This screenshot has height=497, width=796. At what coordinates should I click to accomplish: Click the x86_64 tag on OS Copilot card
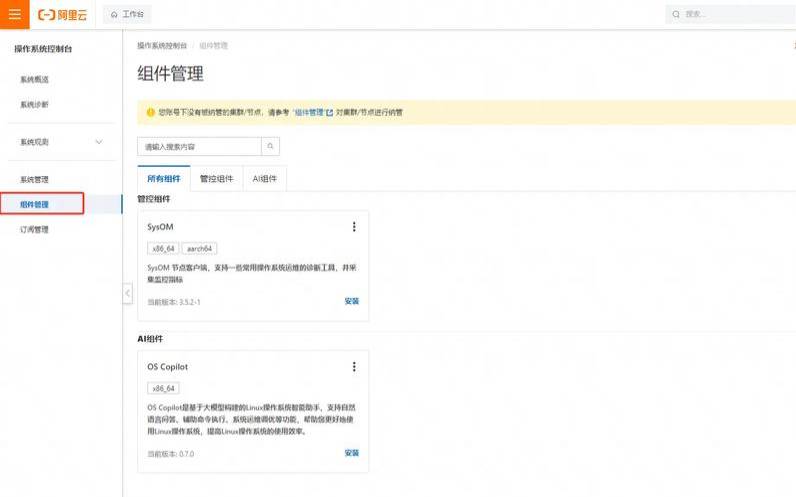(x=163, y=388)
